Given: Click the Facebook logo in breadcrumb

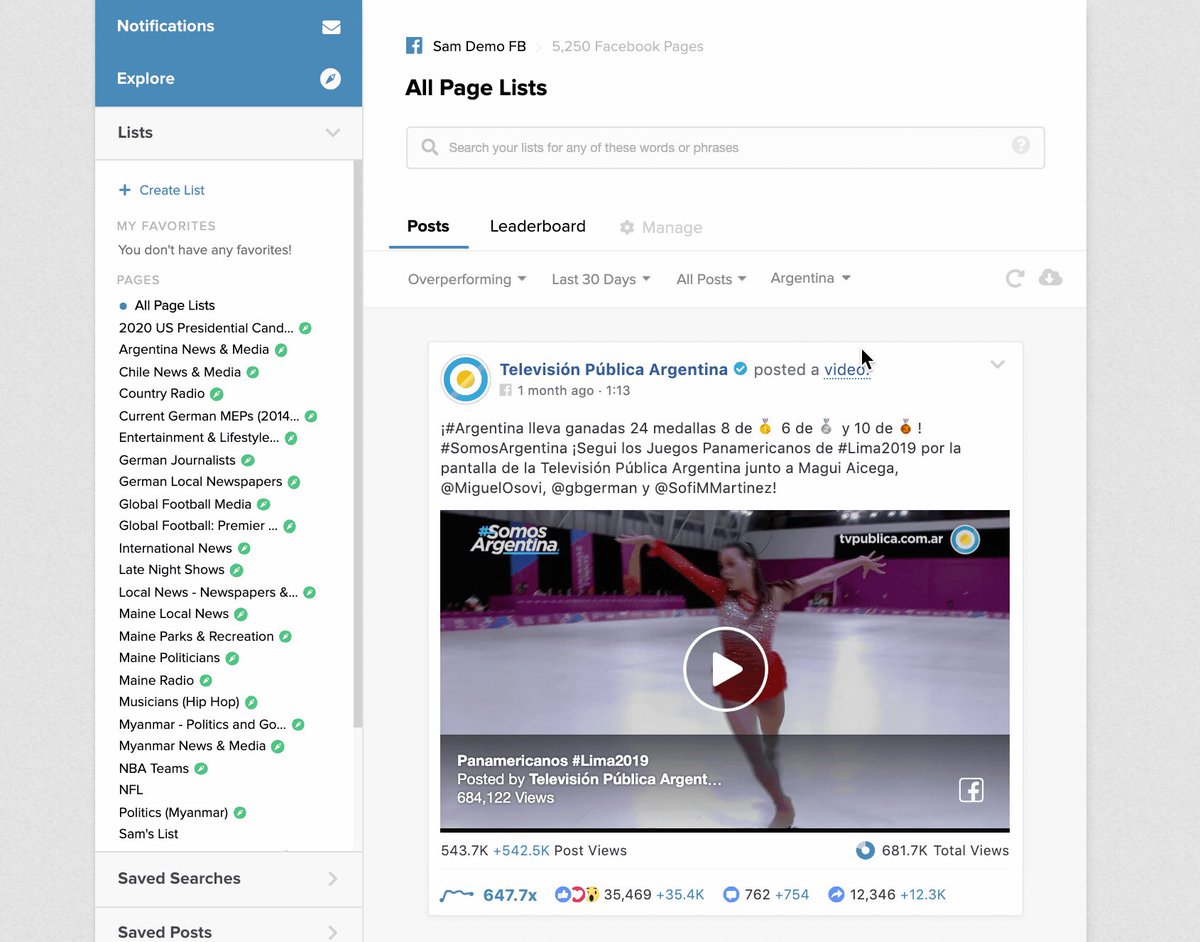Looking at the screenshot, I should click(x=414, y=46).
